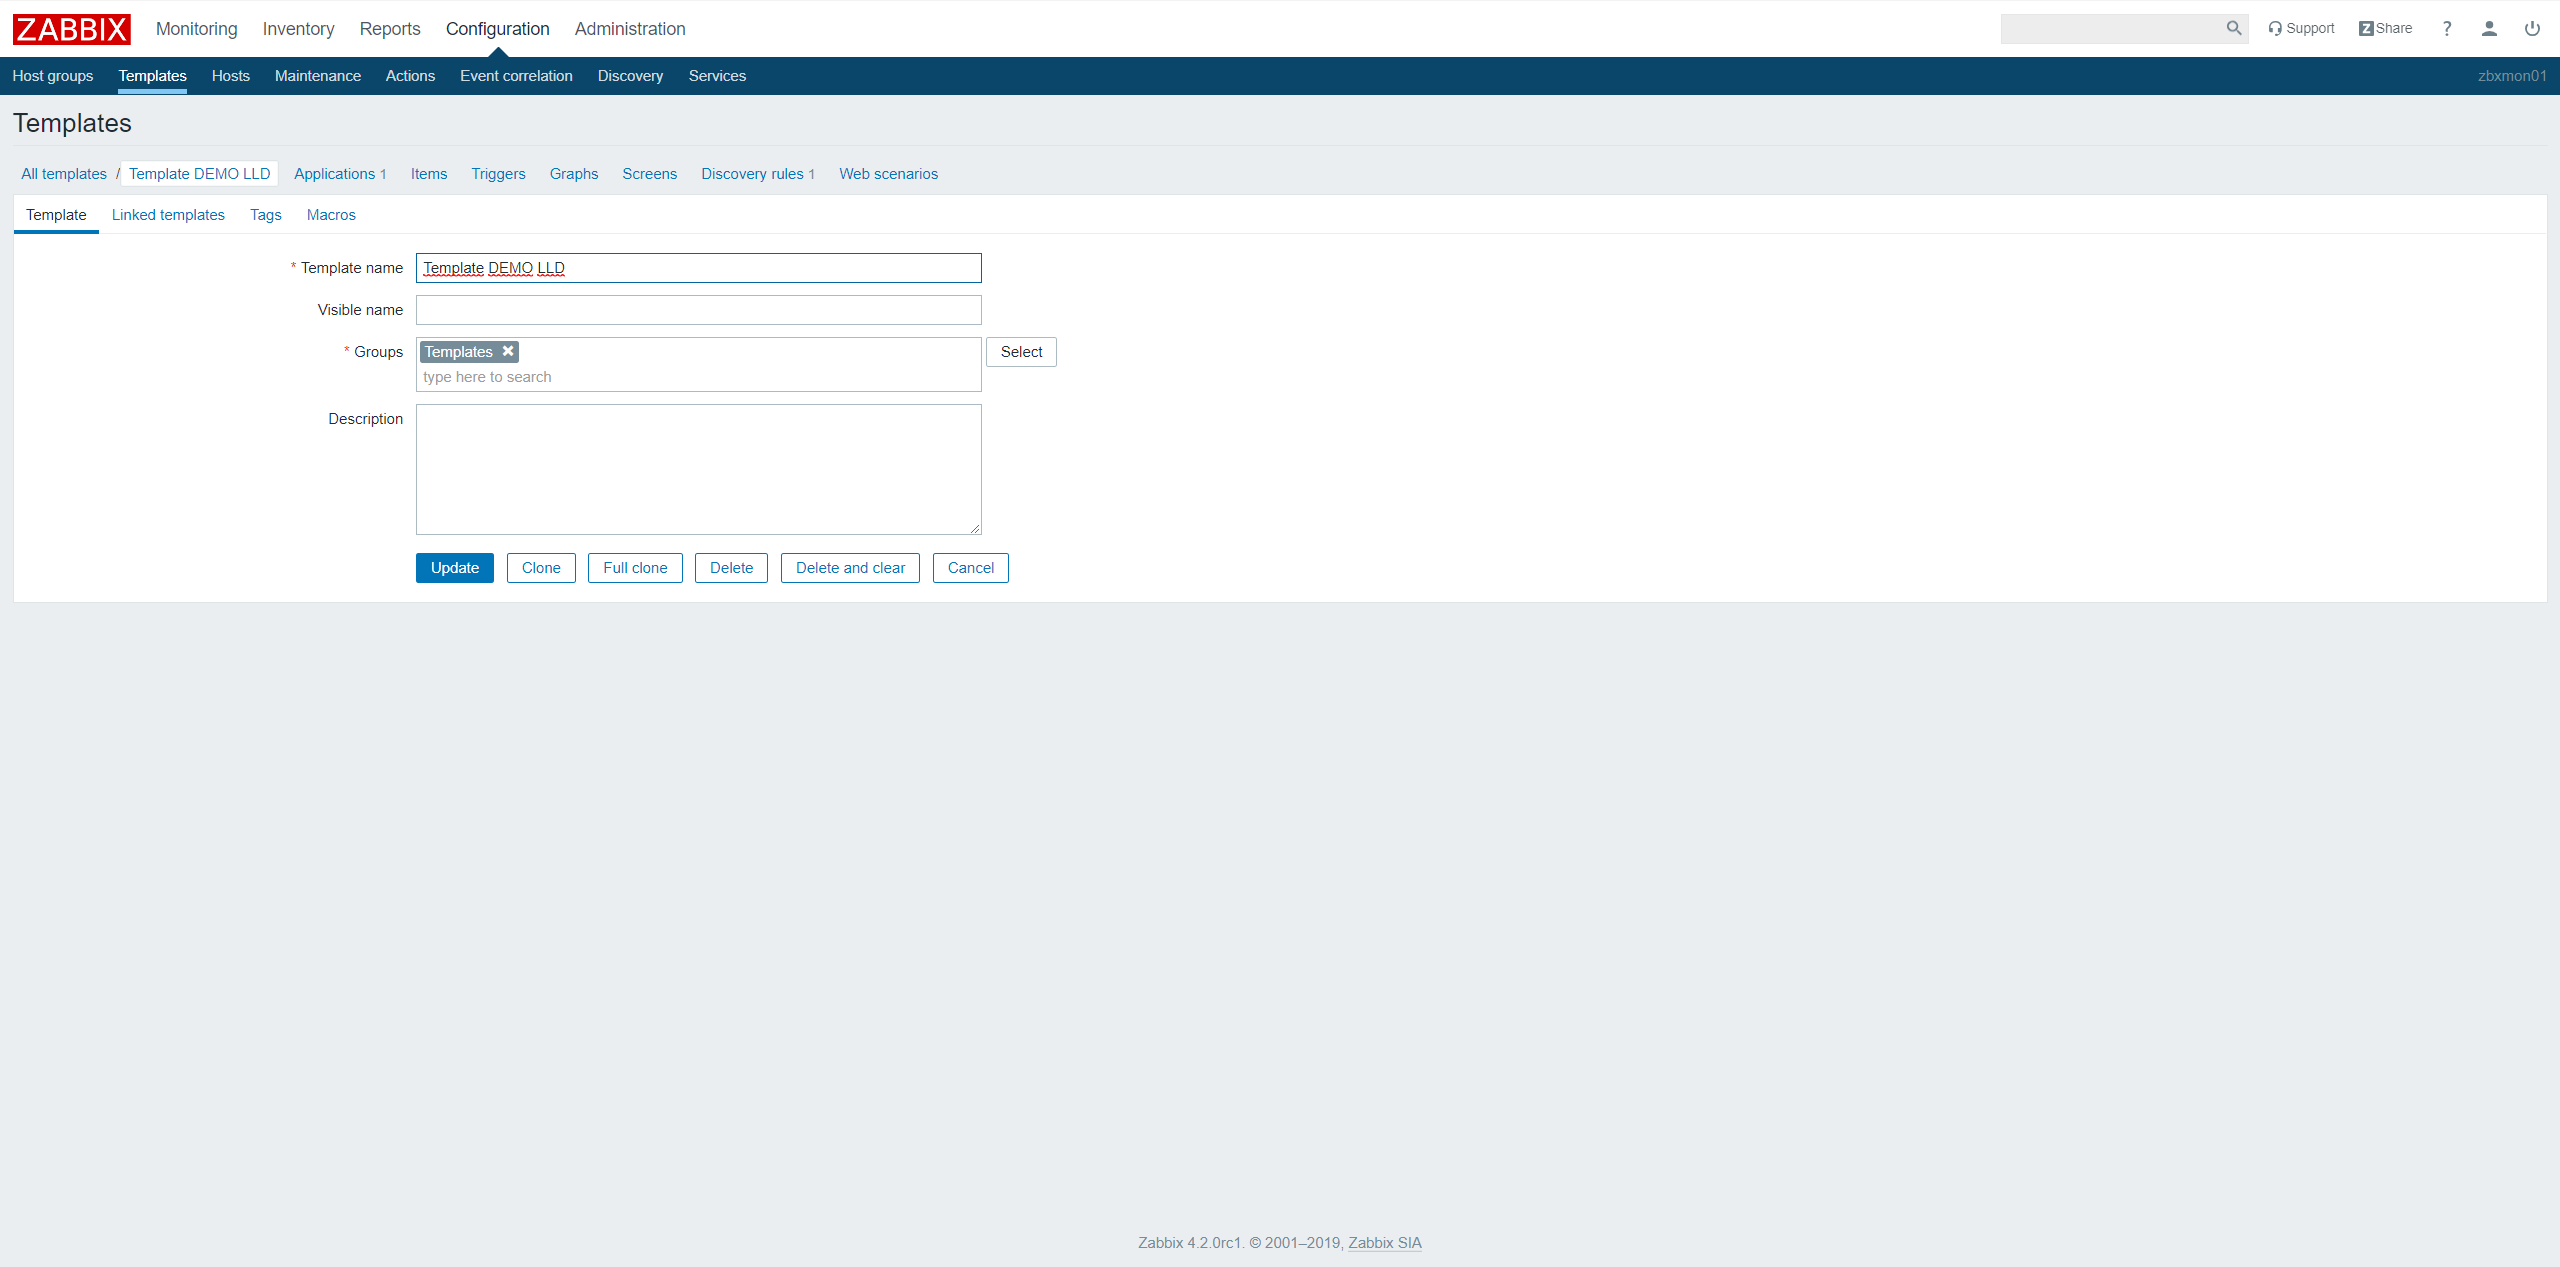Click the Description text area
Image resolution: width=2560 pixels, height=1267 pixels.
click(x=698, y=469)
